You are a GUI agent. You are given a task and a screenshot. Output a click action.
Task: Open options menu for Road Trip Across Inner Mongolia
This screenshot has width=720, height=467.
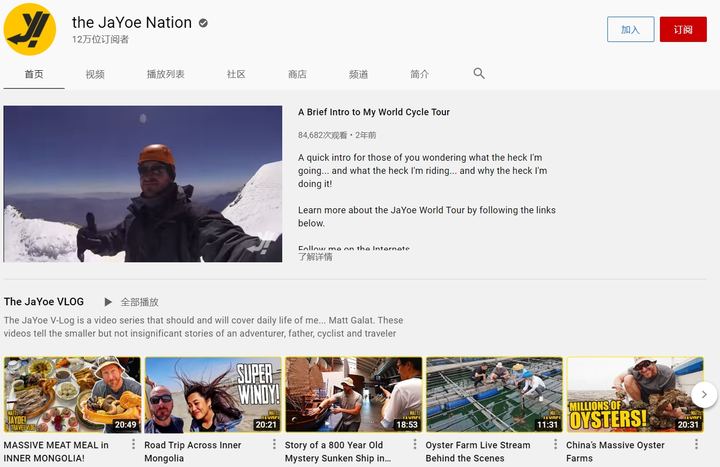point(274,444)
